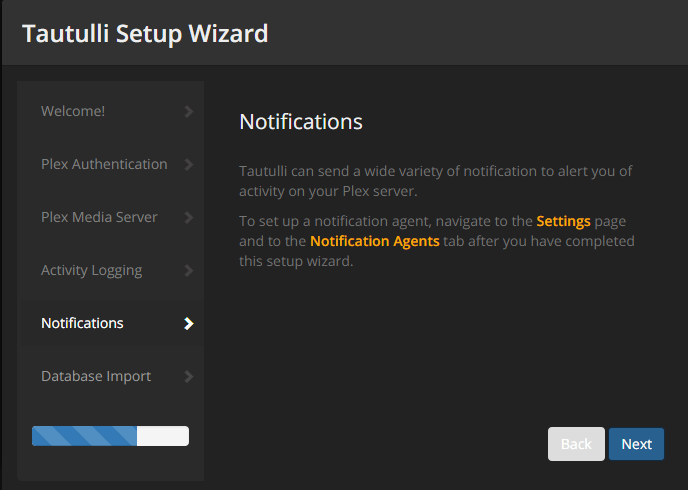Click the white chevron beside Notifications step
This screenshot has height=490, width=688.
coord(189,323)
